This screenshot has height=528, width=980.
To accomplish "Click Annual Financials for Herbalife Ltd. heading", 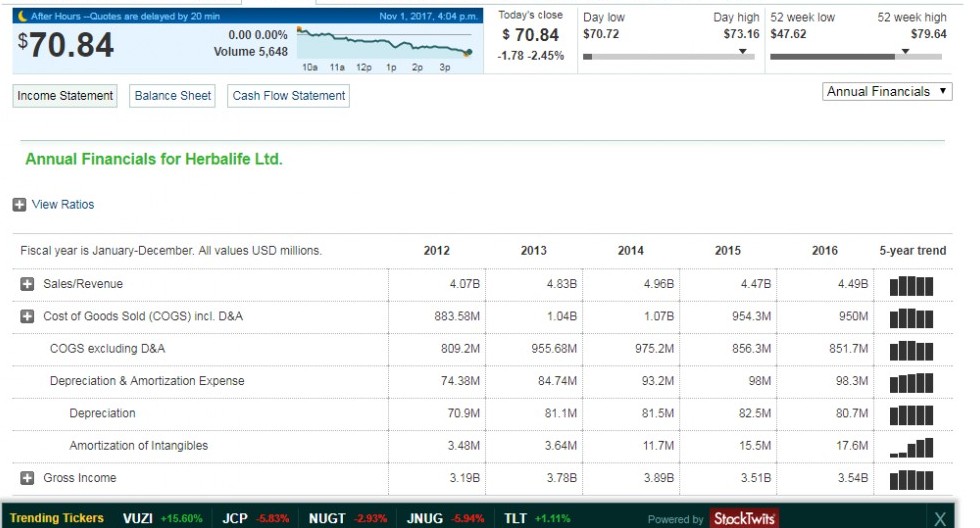I will 154,159.
